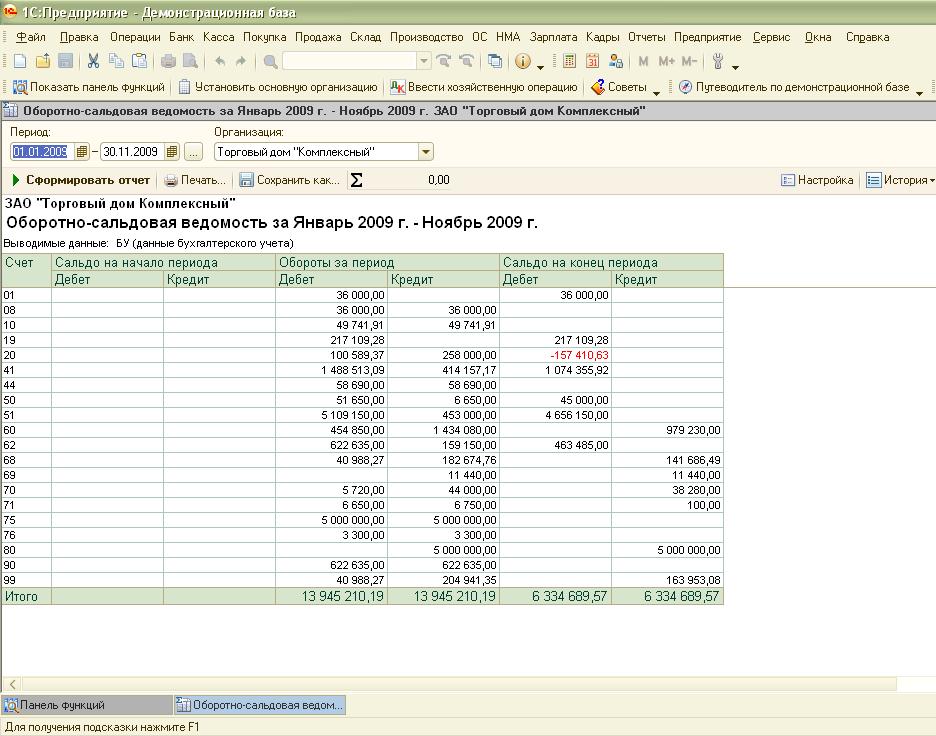This screenshot has width=936, height=736.
Task: Click the end date field 30.11.2009
Action: (132, 152)
